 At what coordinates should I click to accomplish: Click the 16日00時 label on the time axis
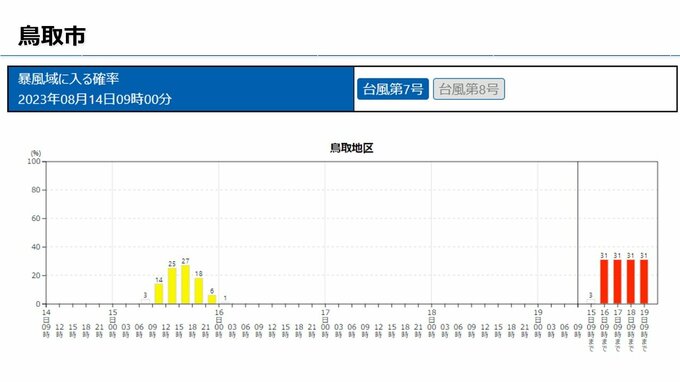(x=219, y=323)
